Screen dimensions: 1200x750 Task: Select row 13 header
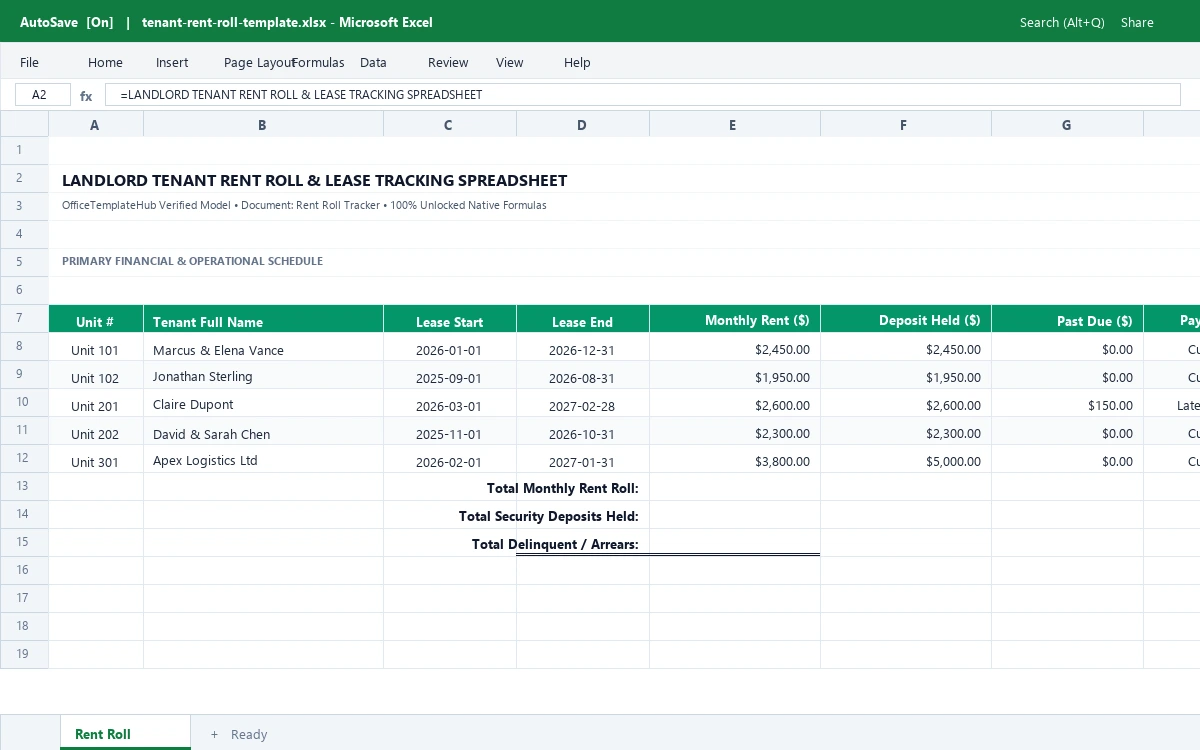(24, 486)
